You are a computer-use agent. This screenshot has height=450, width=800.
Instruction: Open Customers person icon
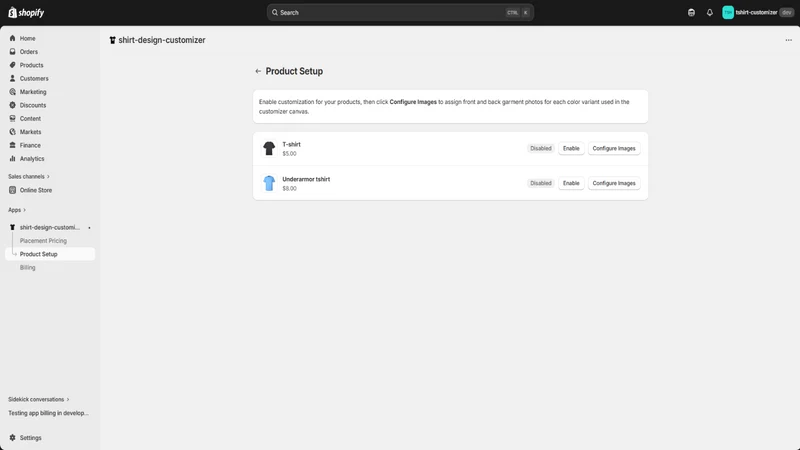[12, 78]
